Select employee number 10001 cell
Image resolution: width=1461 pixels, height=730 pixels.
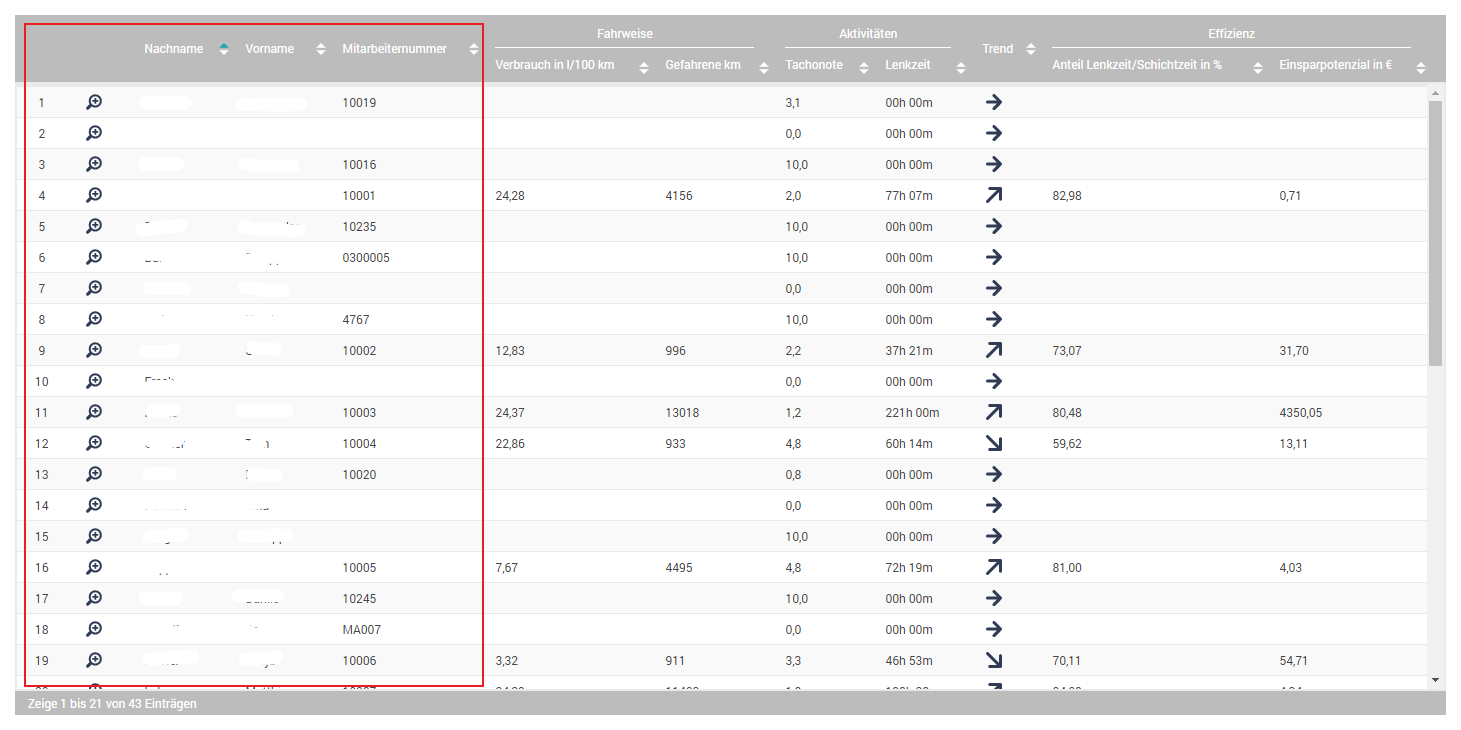tap(359, 196)
